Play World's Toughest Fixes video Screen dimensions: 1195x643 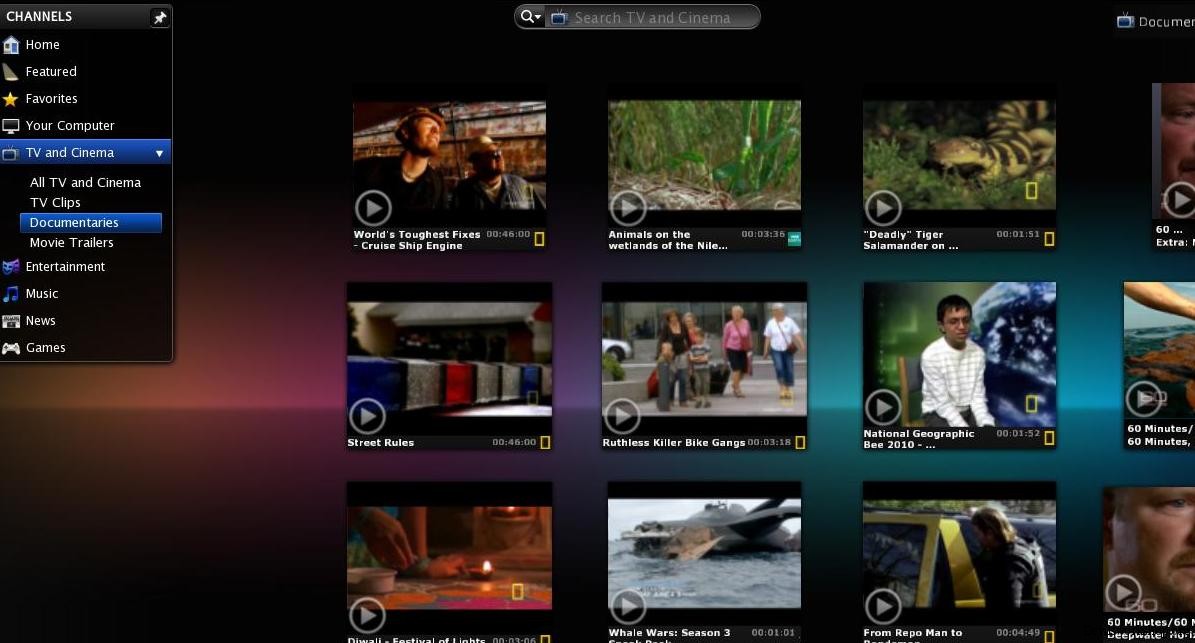click(x=373, y=208)
